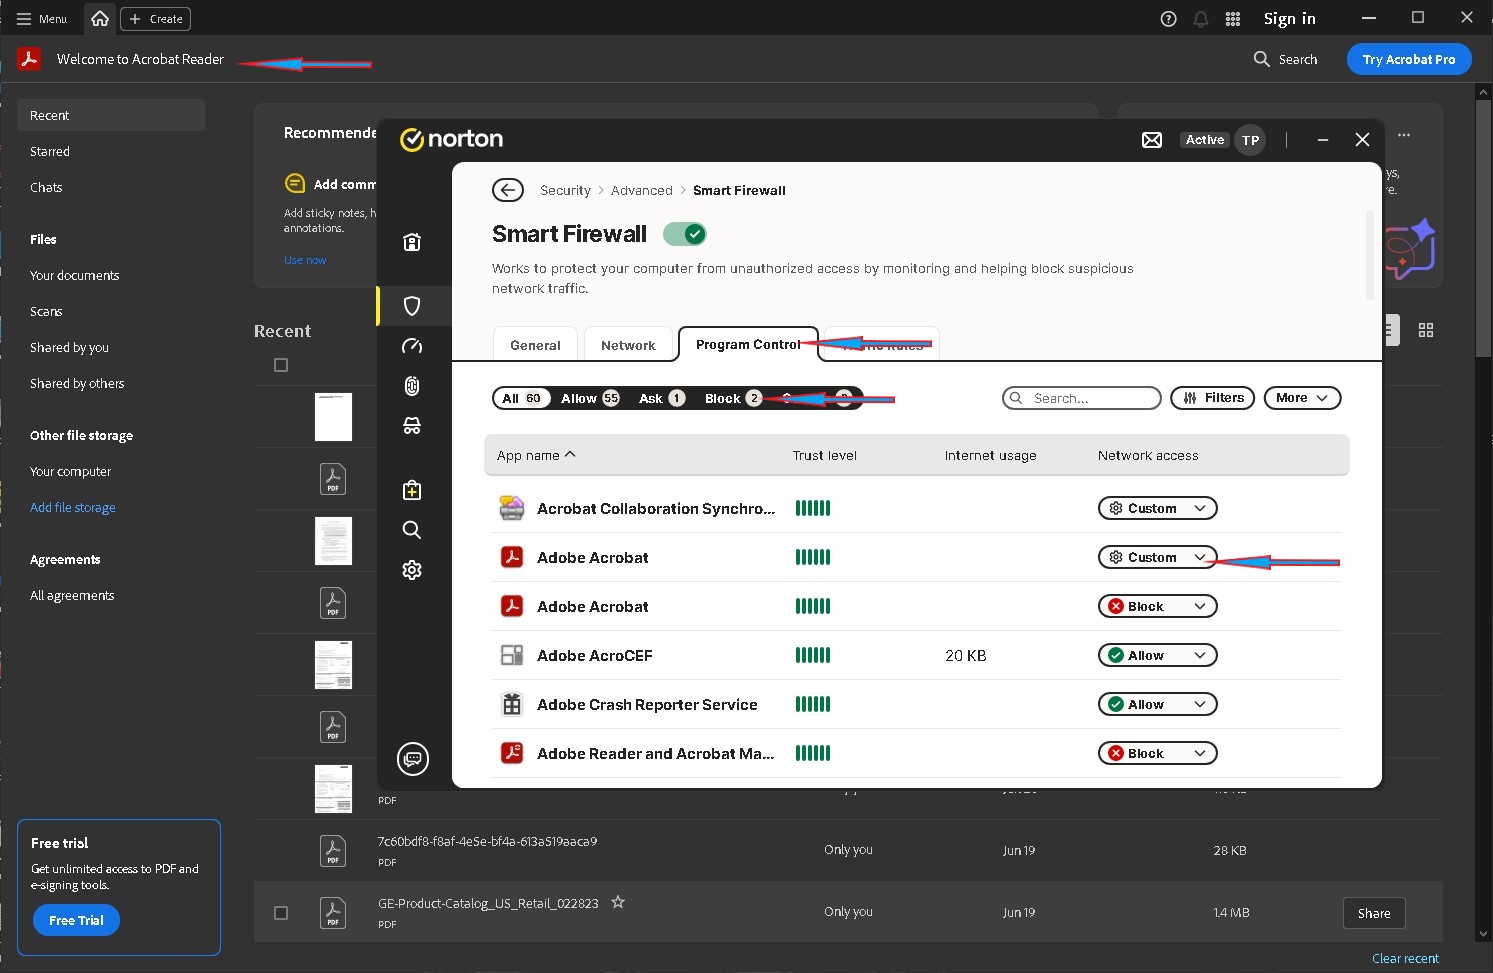
Task: Click the Try Acrobat Pro button
Action: pos(1408,59)
